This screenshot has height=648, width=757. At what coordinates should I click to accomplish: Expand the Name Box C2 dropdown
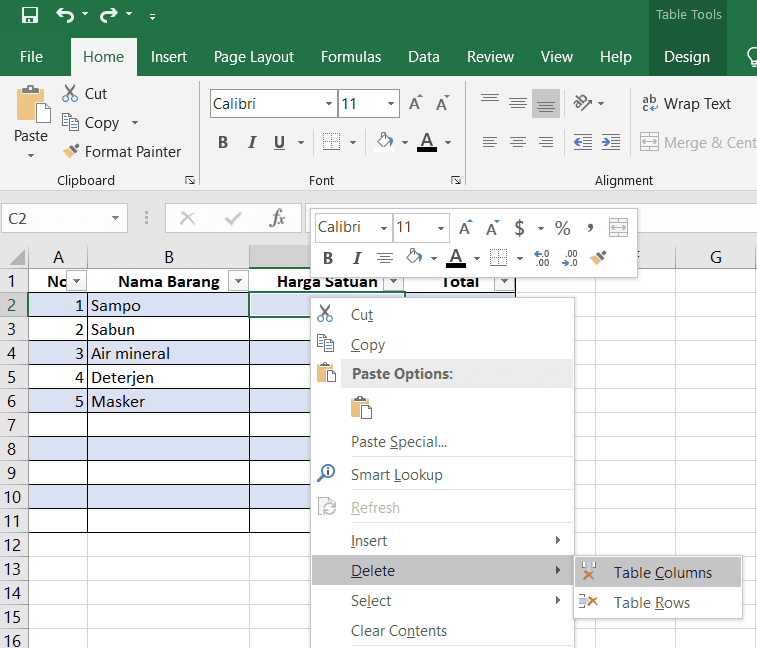[115, 218]
